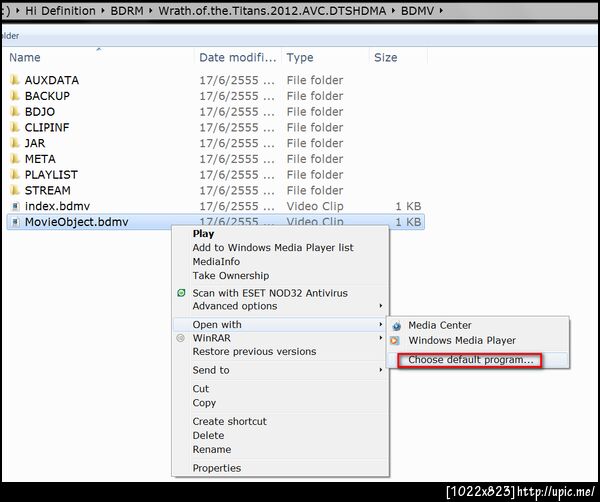Viewport: 600px width, 502px height.
Task: Click the MovieObject.bdmv file icon
Action: [15, 222]
